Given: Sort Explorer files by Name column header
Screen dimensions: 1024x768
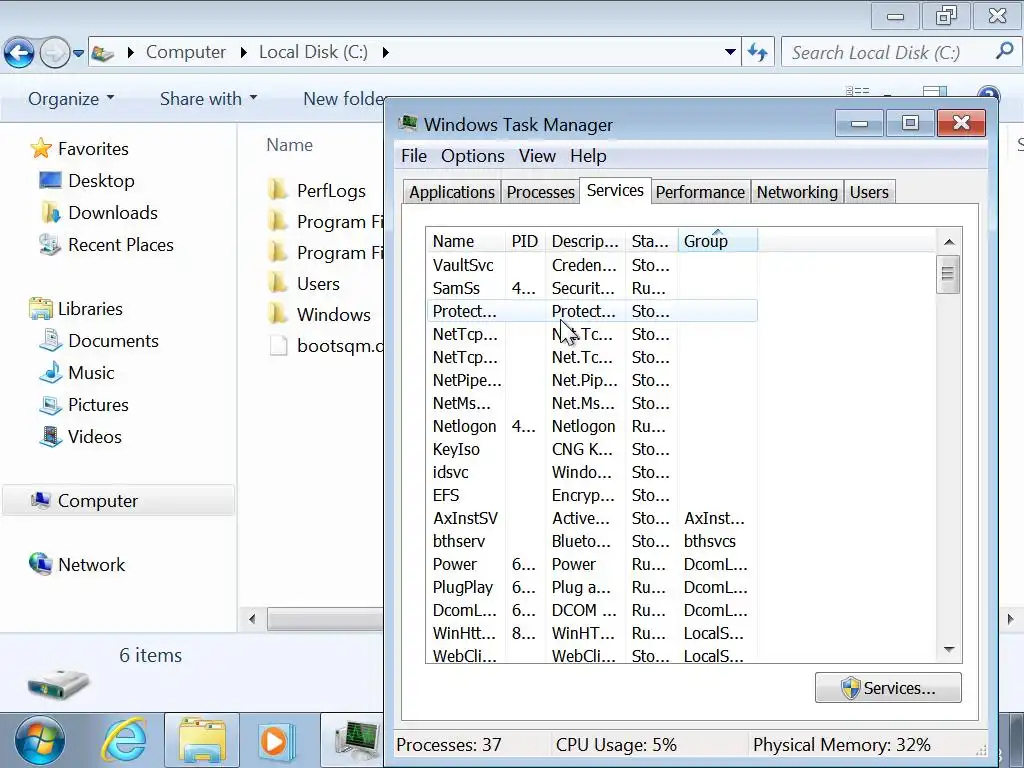Looking at the screenshot, I should pos(289,145).
